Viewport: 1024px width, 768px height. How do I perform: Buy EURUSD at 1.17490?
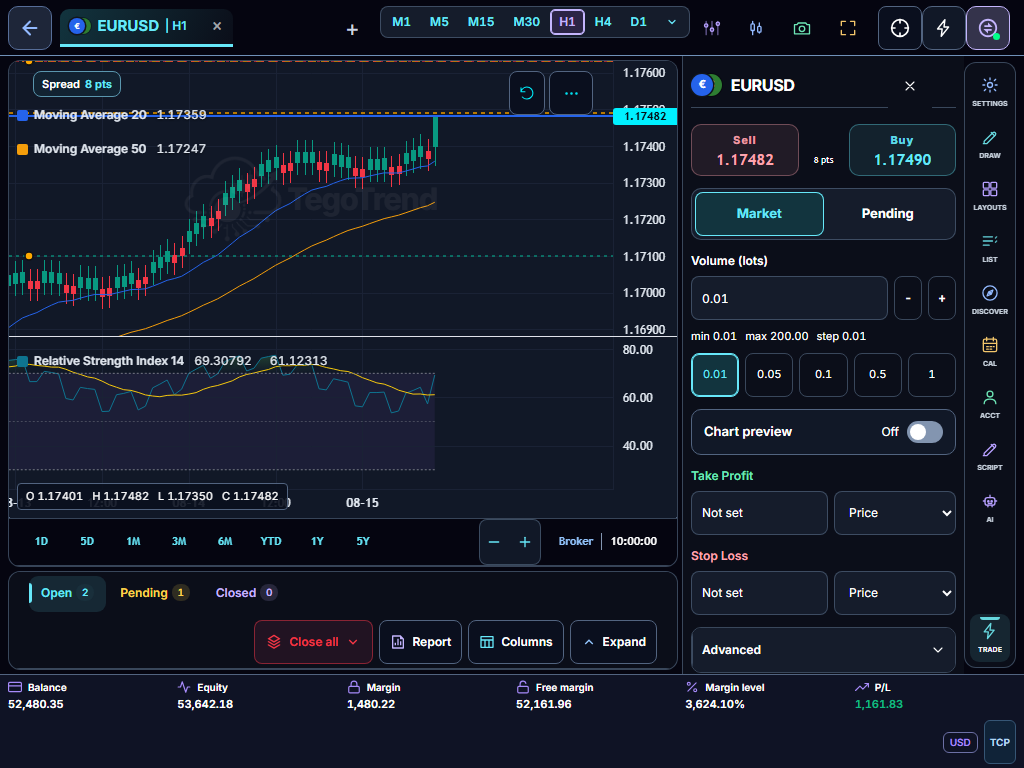[x=902, y=150]
